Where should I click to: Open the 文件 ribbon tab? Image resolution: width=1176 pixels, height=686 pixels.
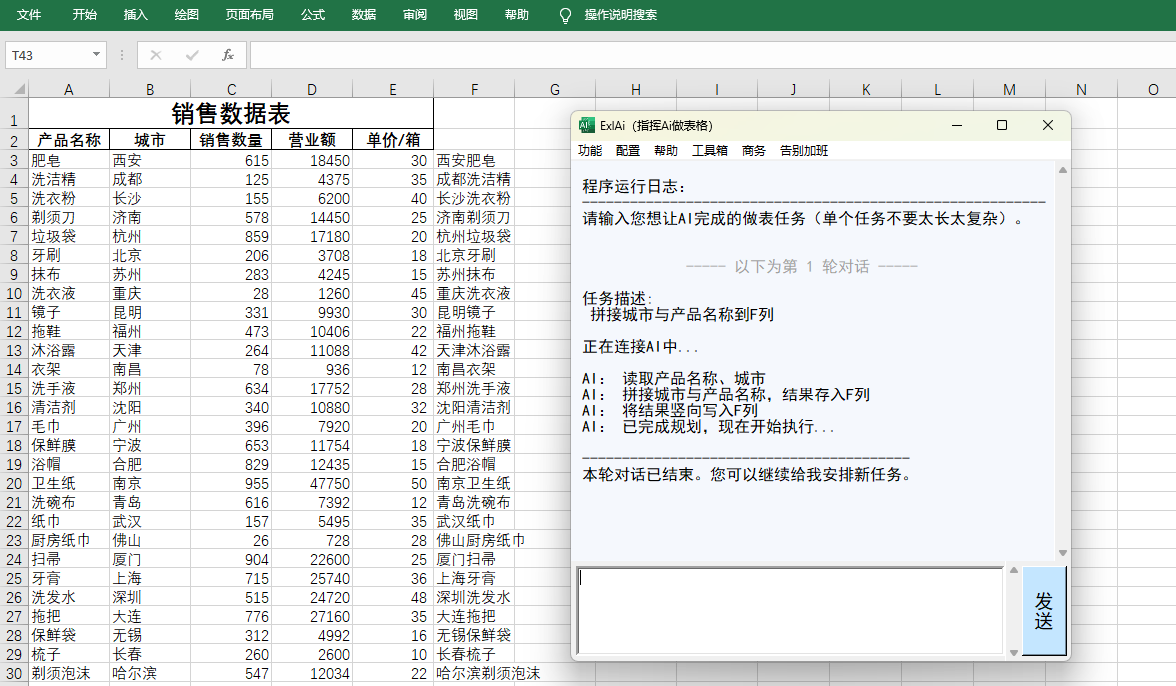coord(28,15)
